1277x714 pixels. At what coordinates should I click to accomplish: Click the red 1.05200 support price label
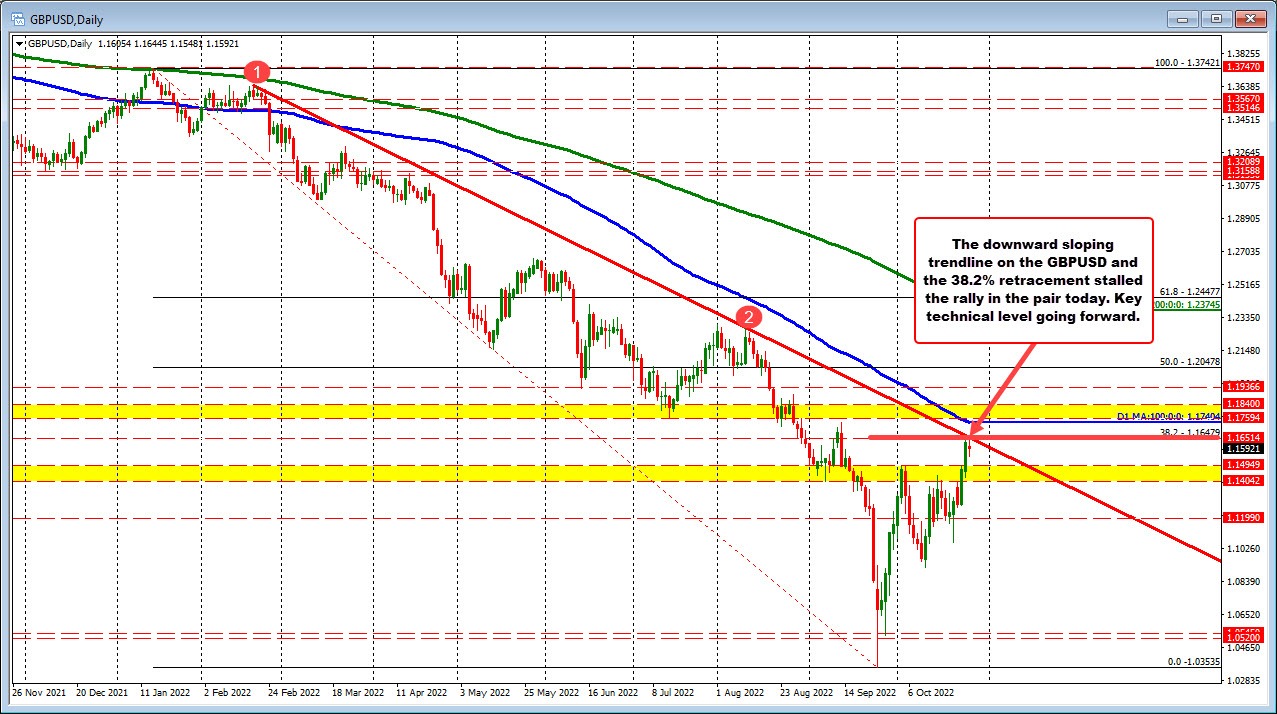[x=1241, y=635]
